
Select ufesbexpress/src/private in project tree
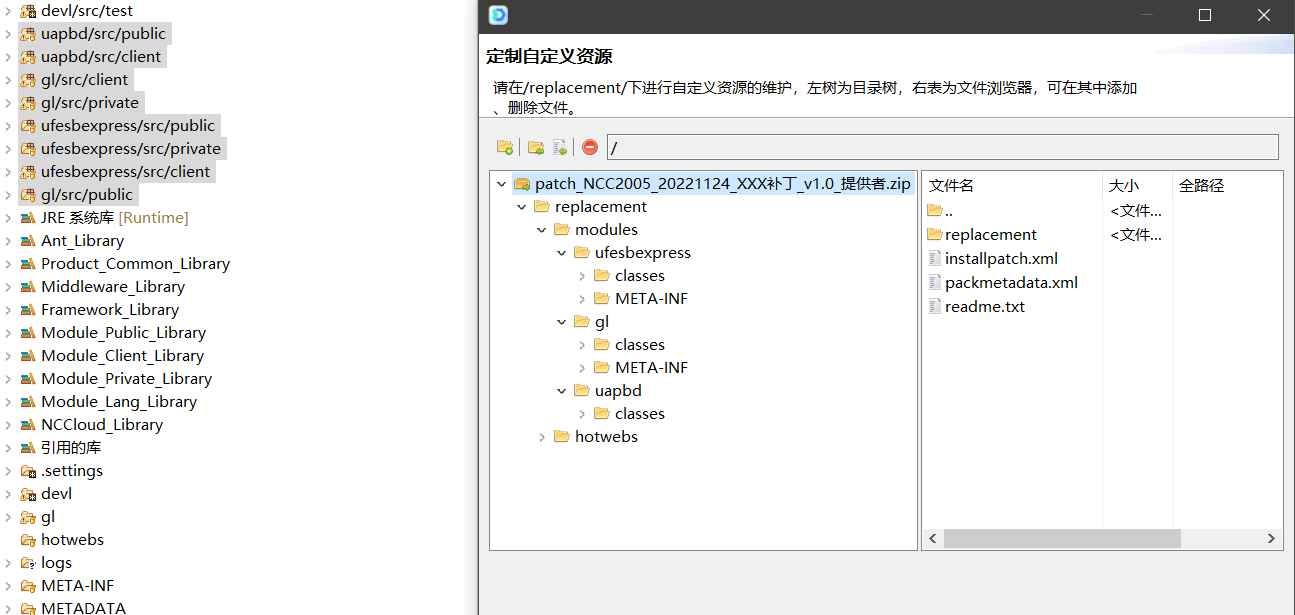pos(131,149)
